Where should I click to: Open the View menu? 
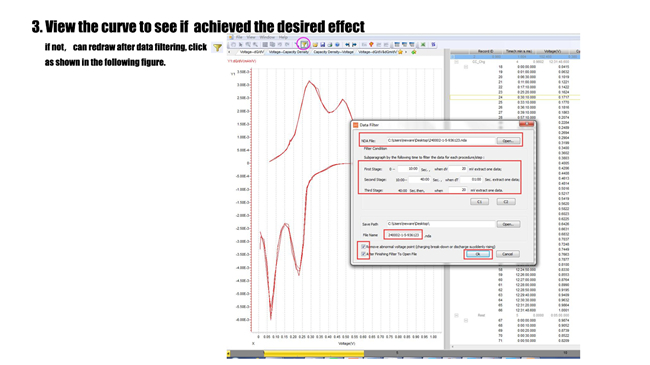[251, 37]
